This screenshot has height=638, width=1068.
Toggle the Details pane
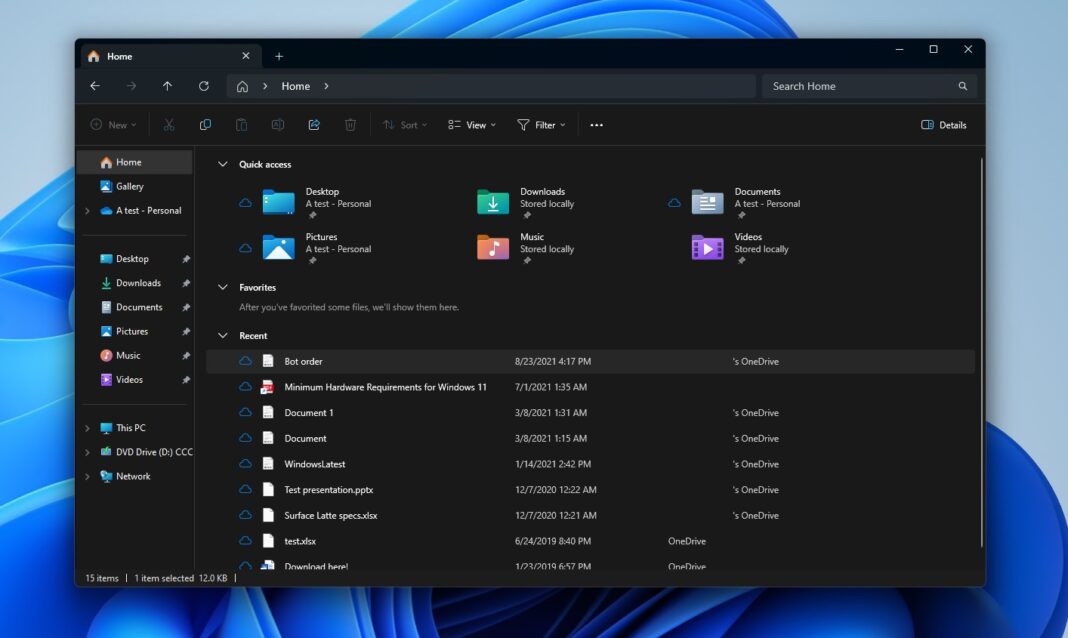pyautogui.click(x=943, y=125)
